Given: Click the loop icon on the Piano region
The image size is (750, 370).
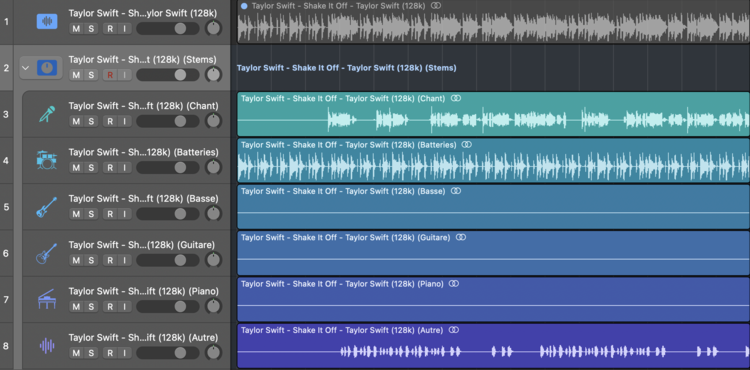Looking at the screenshot, I should 454,283.
